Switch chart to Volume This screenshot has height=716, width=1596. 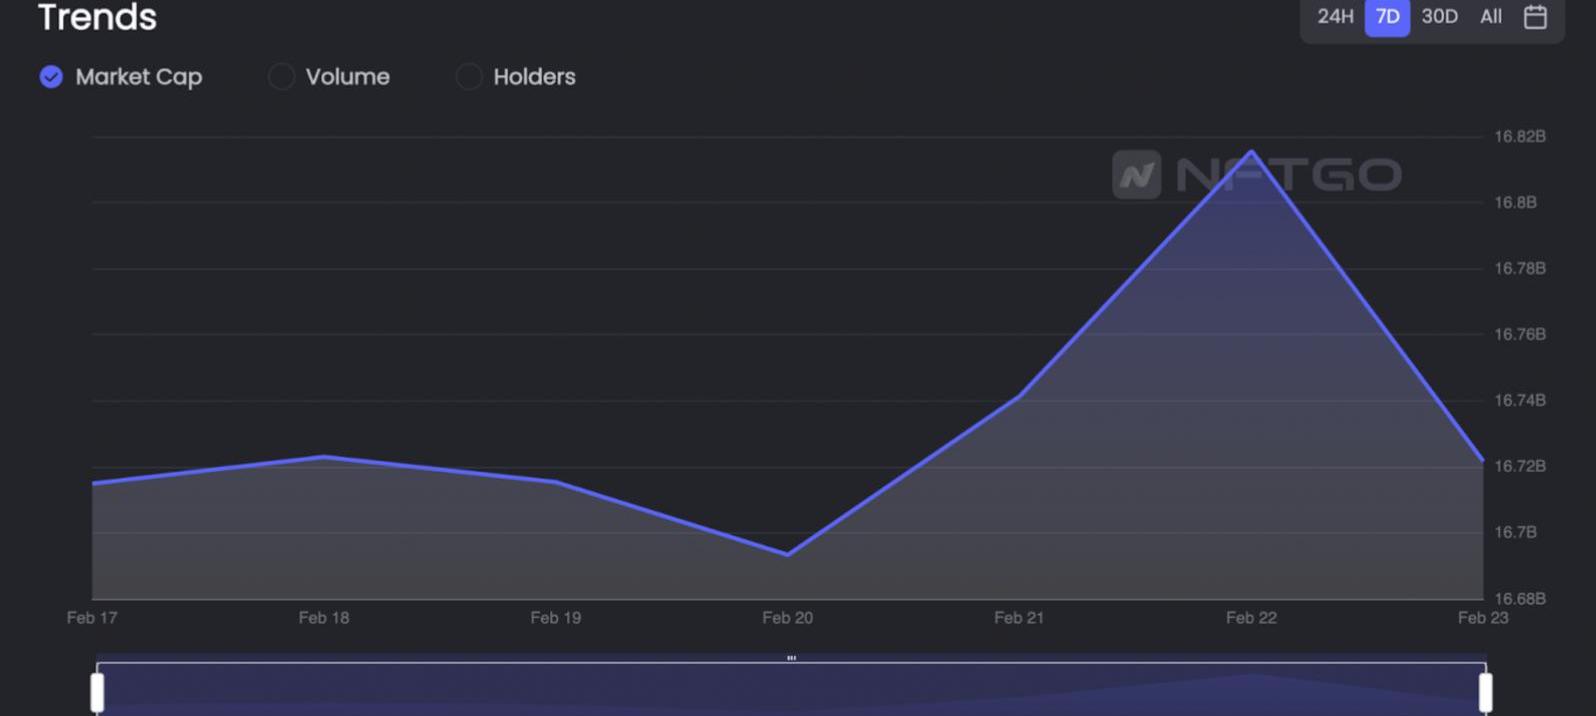(281, 77)
